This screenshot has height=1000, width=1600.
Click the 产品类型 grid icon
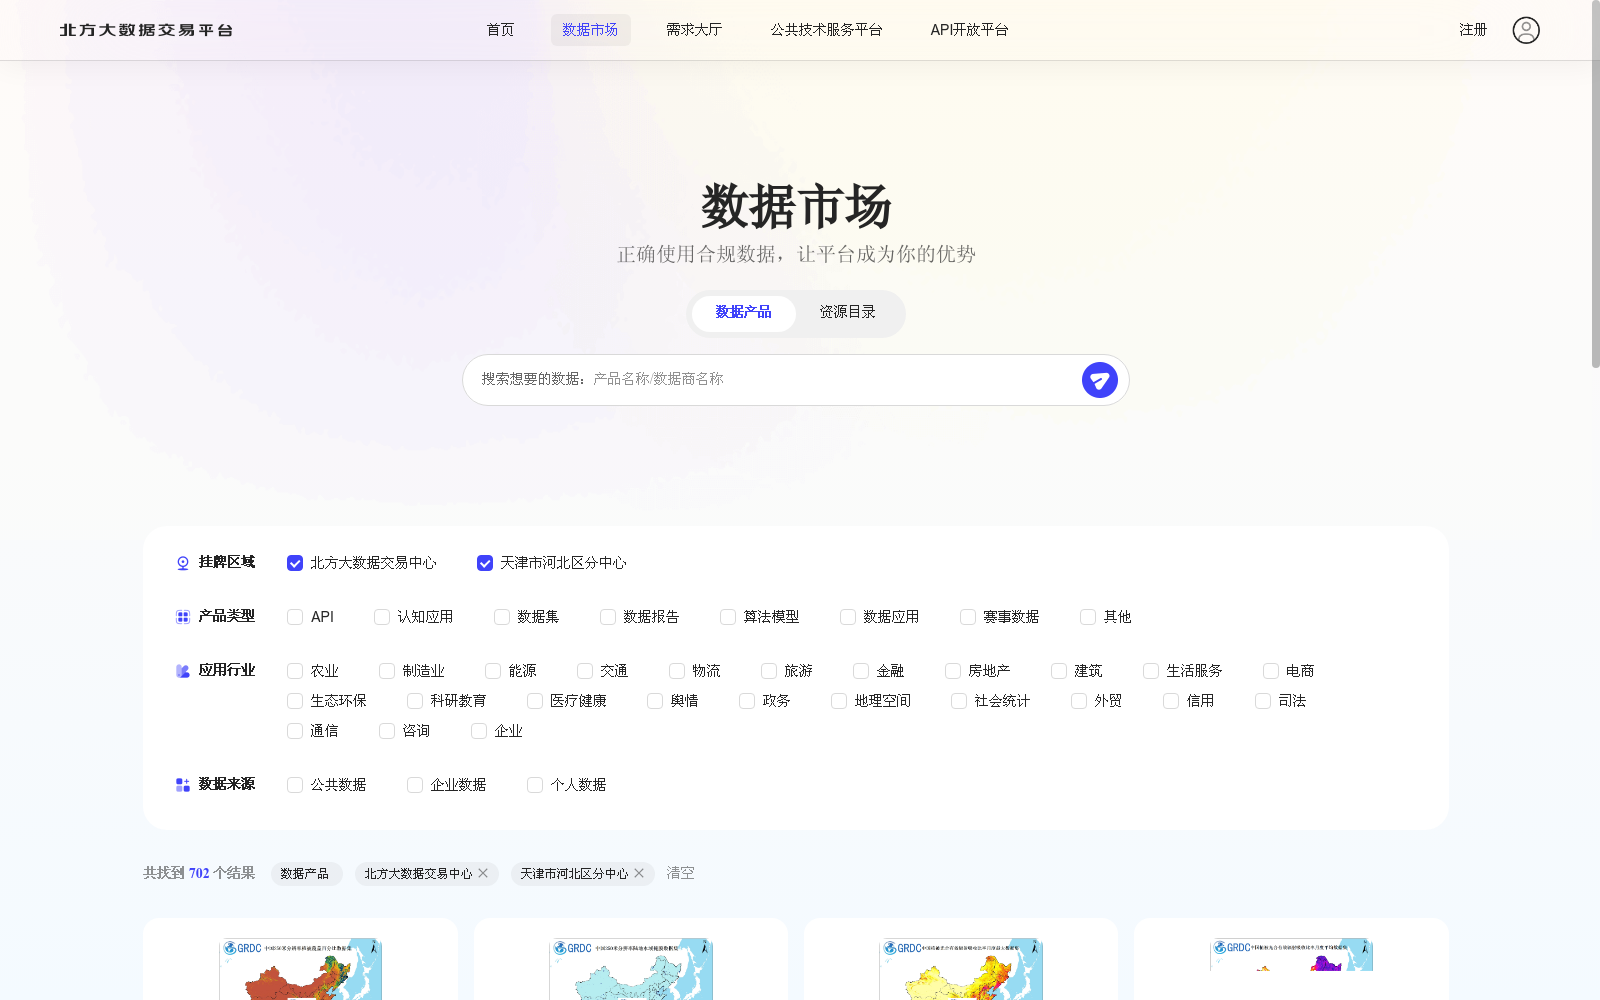[181, 616]
